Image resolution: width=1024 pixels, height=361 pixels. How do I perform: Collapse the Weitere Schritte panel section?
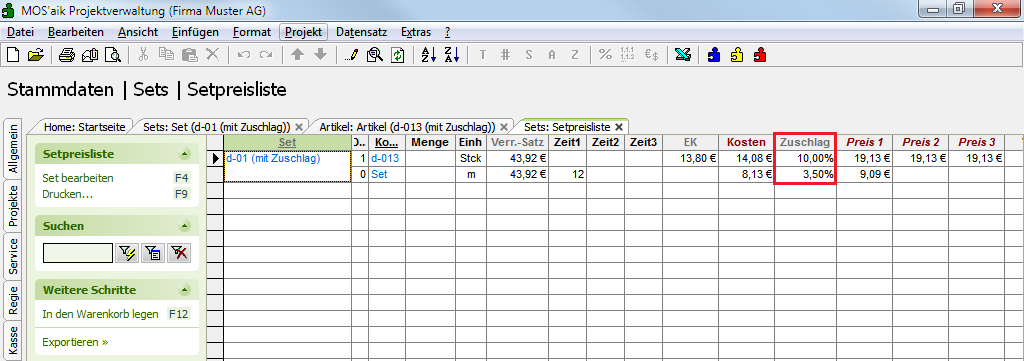coord(185,290)
